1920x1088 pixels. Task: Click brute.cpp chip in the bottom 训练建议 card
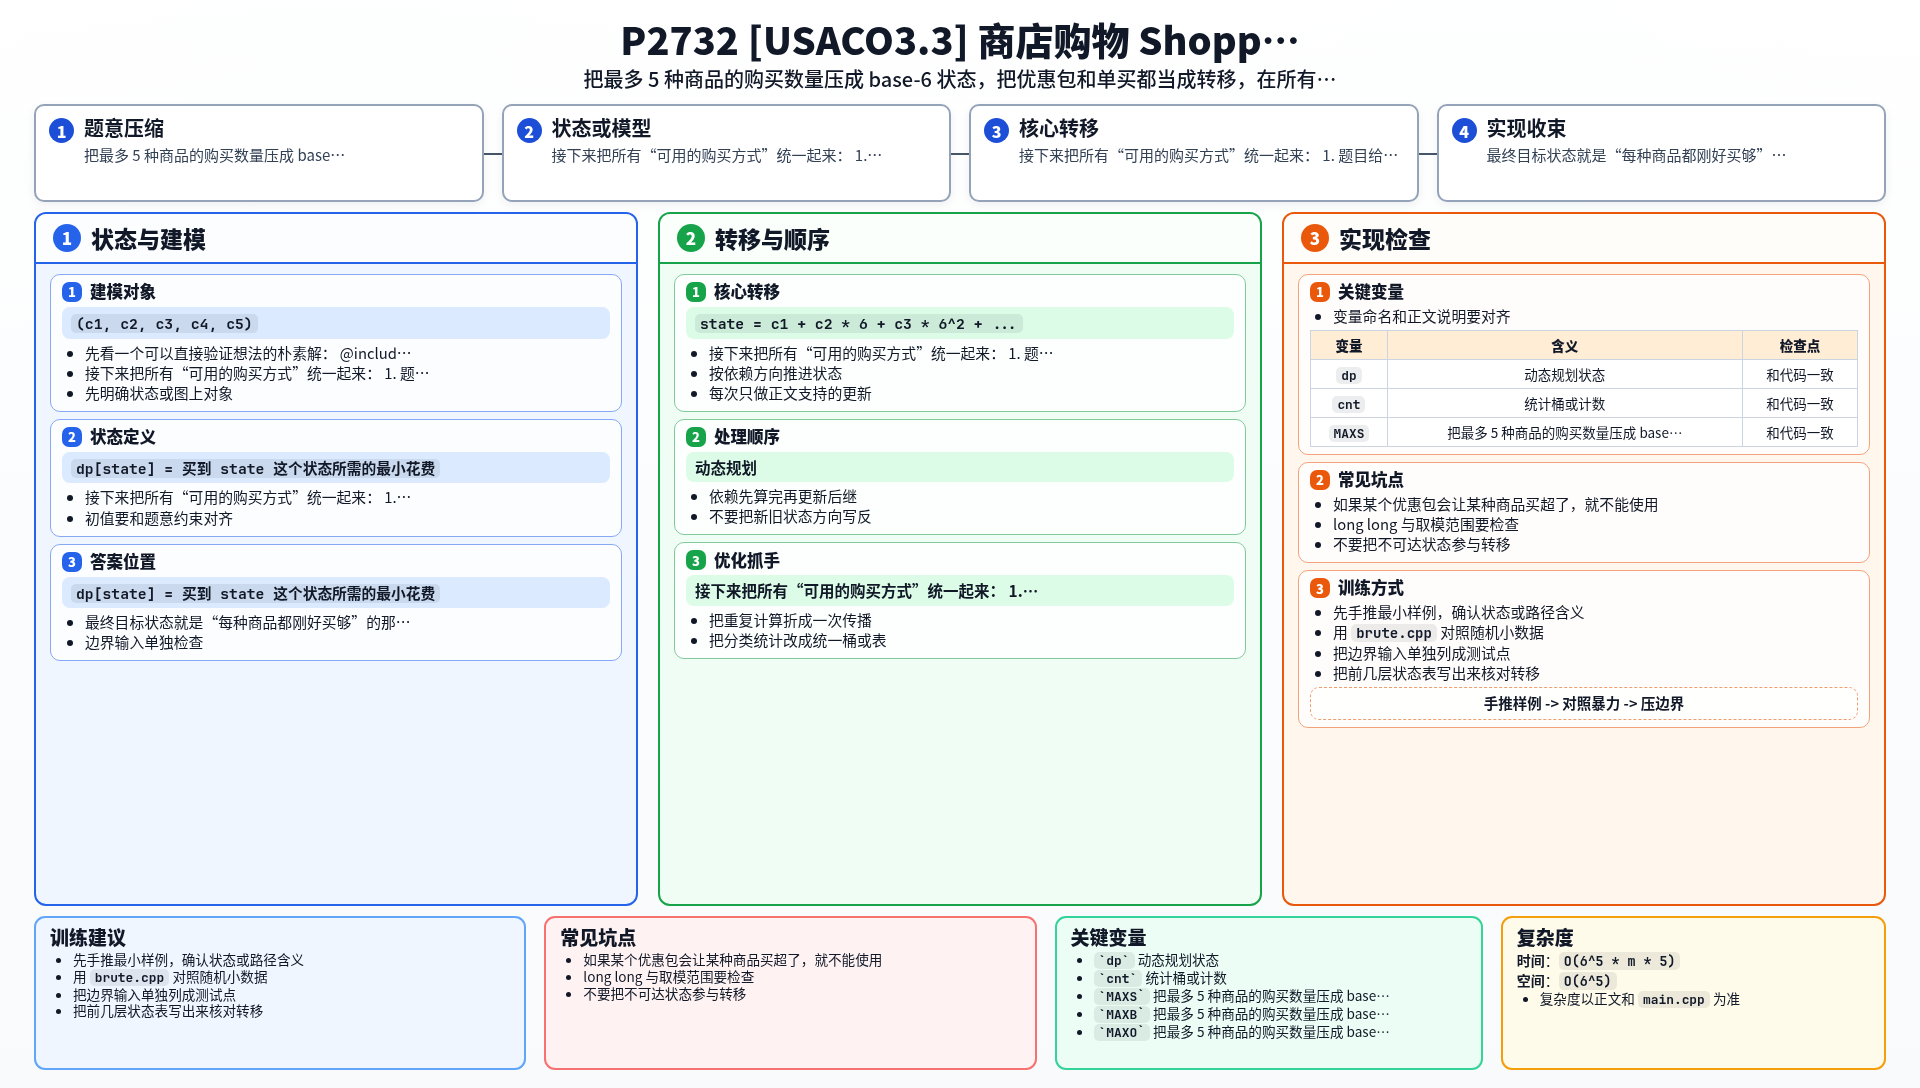(129, 978)
